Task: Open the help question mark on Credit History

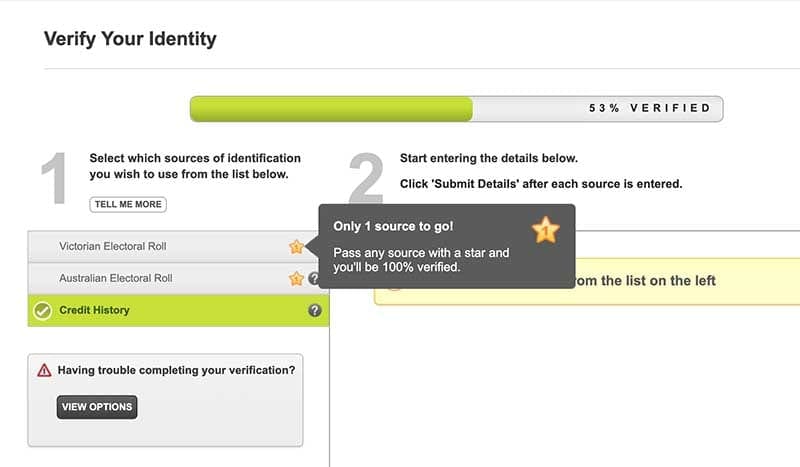Action: (x=315, y=310)
